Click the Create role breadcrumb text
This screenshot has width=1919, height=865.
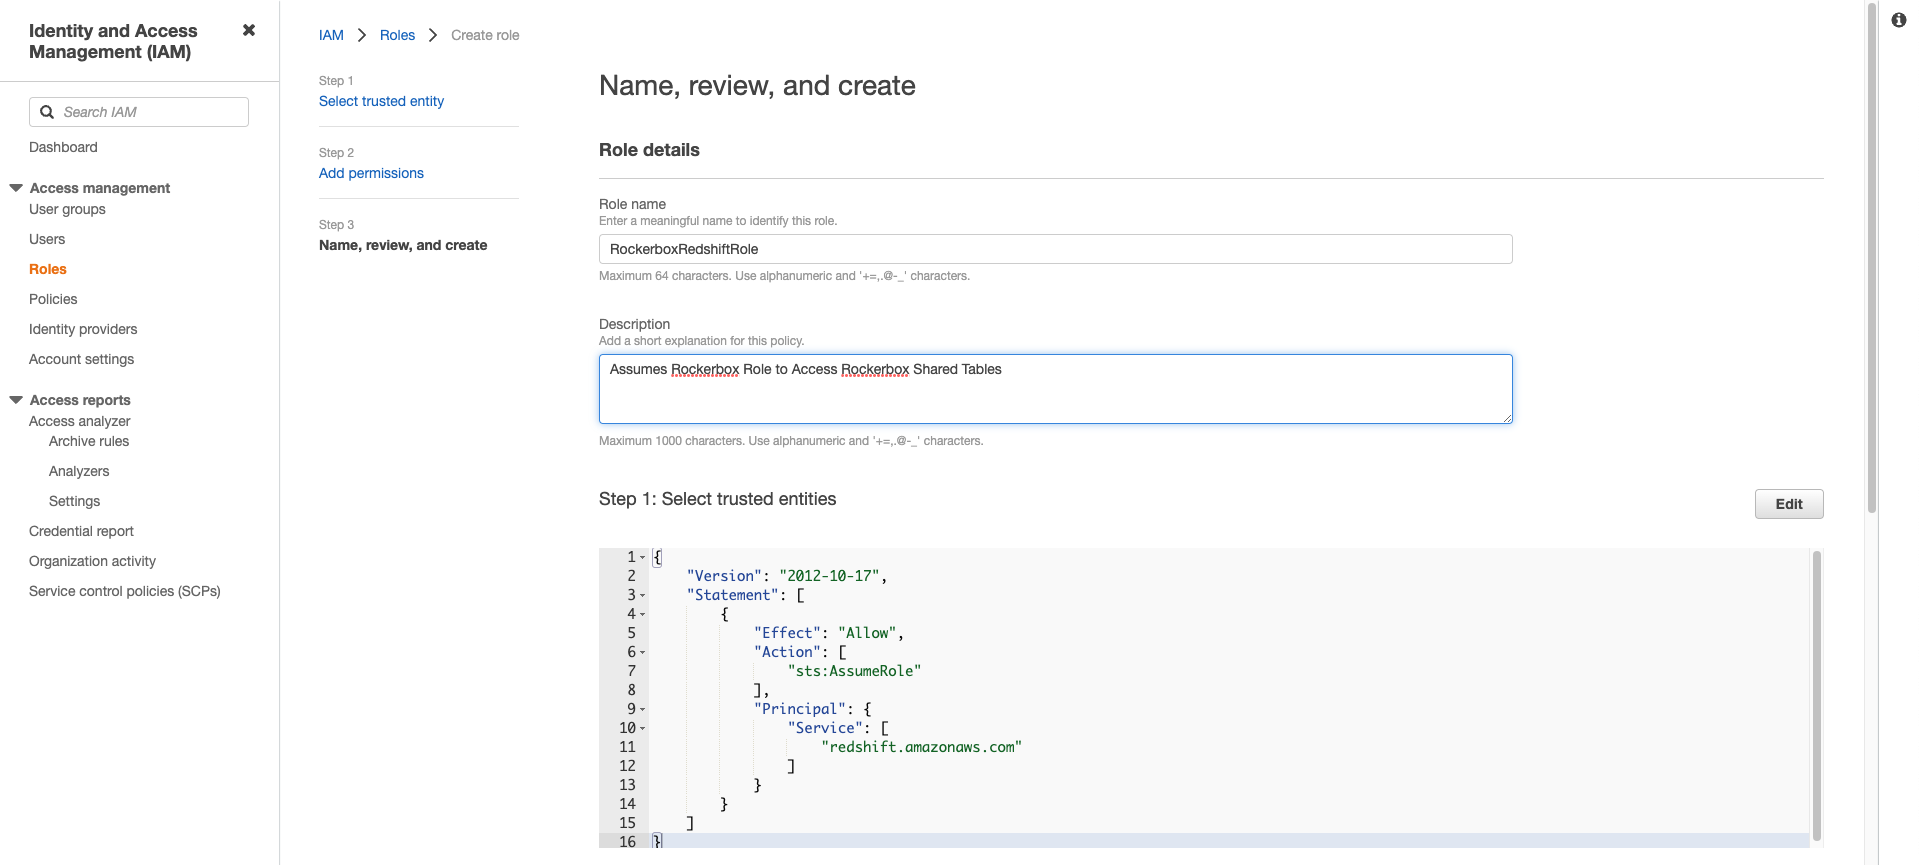click(485, 35)
